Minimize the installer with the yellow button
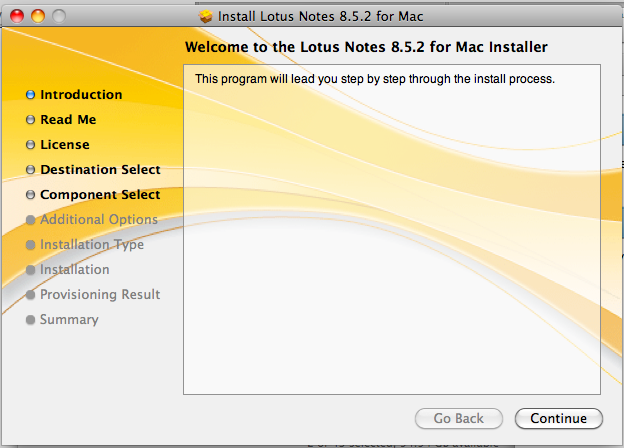Screen dimensions: 624x448 38,16
